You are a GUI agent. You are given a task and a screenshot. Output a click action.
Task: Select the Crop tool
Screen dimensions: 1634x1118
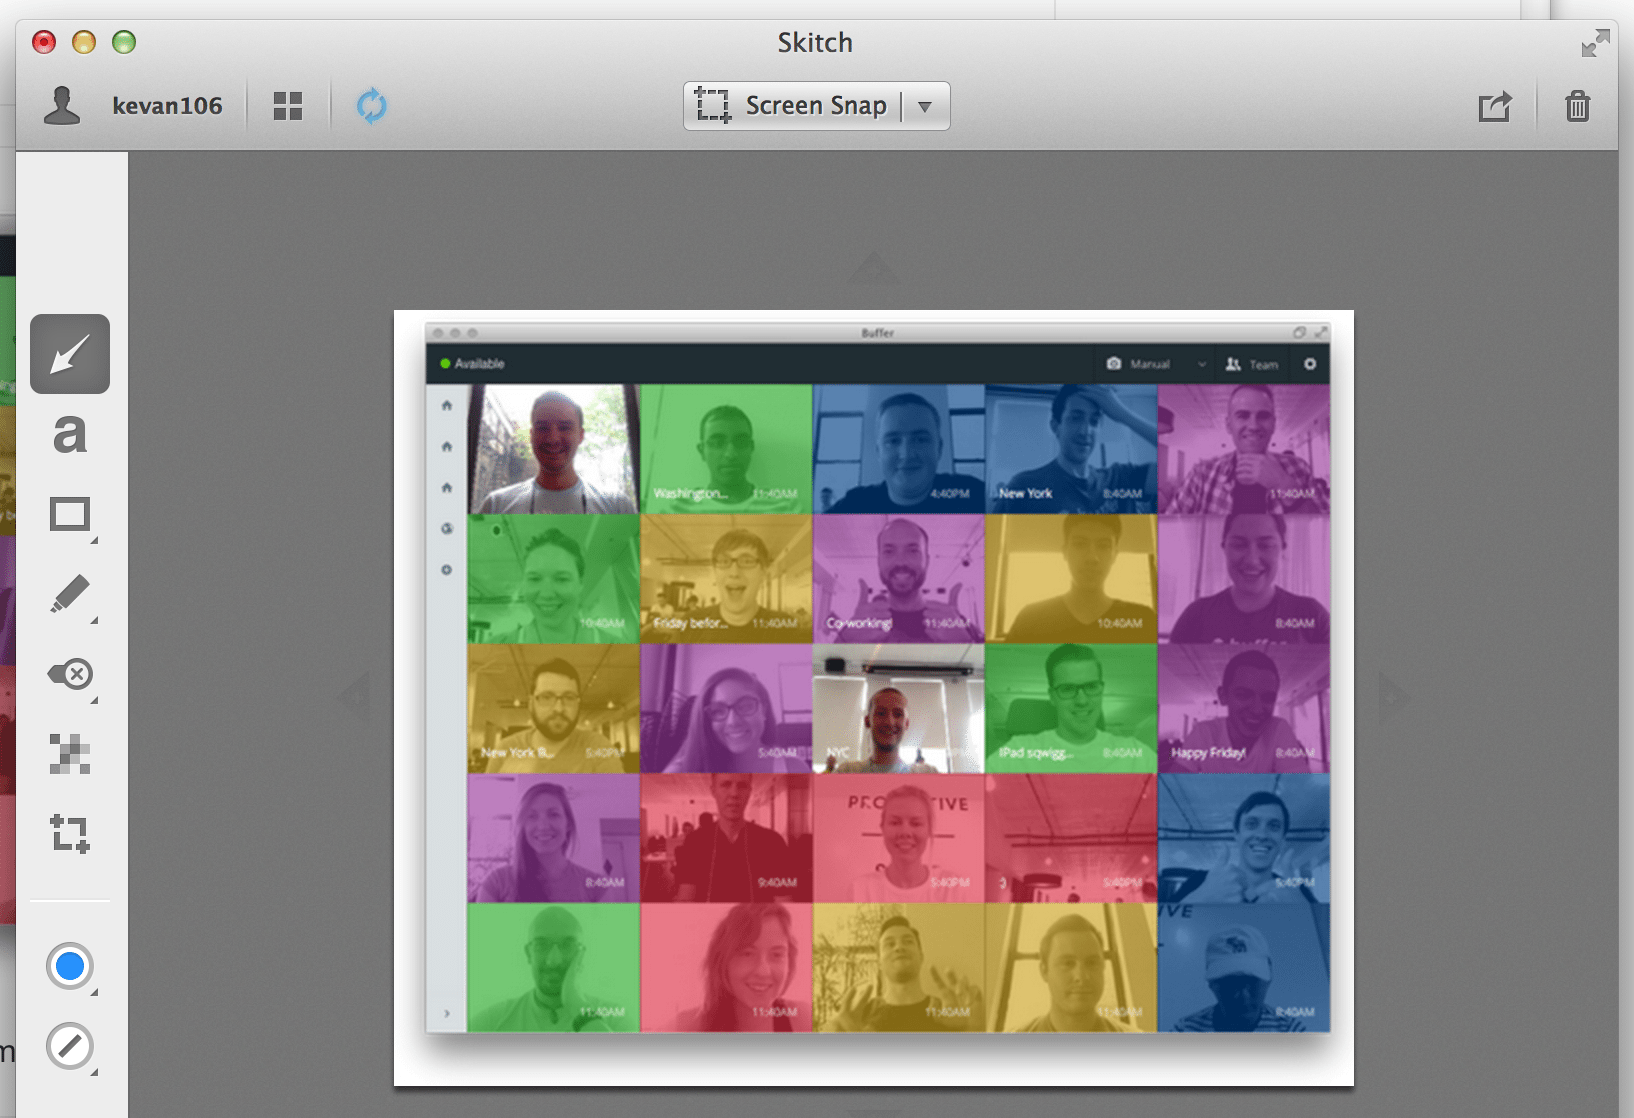(70, 833)
